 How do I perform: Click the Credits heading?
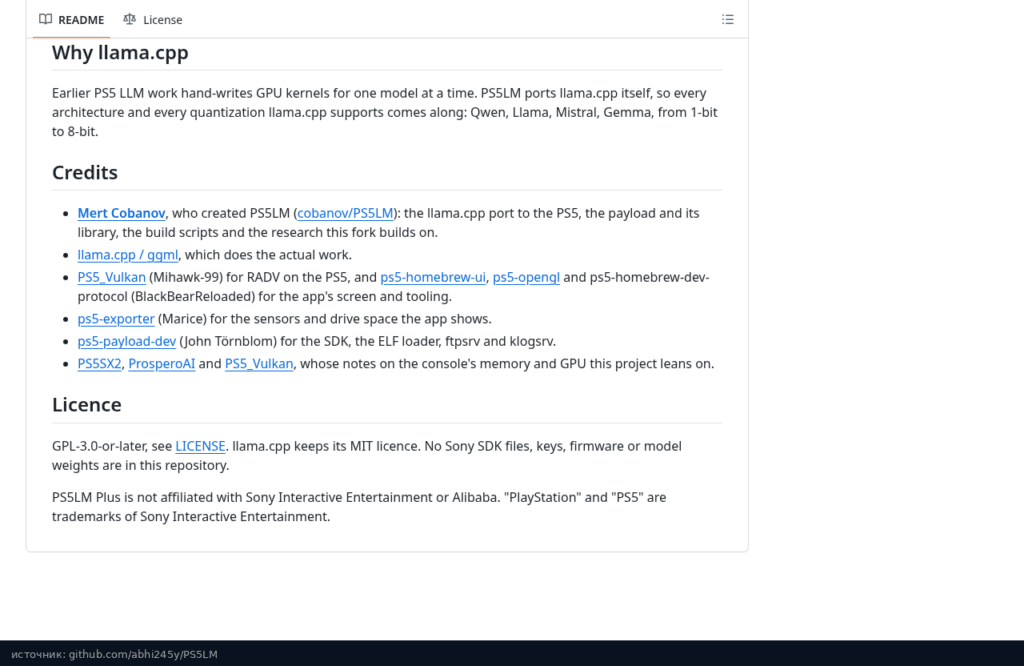[85, 172]
